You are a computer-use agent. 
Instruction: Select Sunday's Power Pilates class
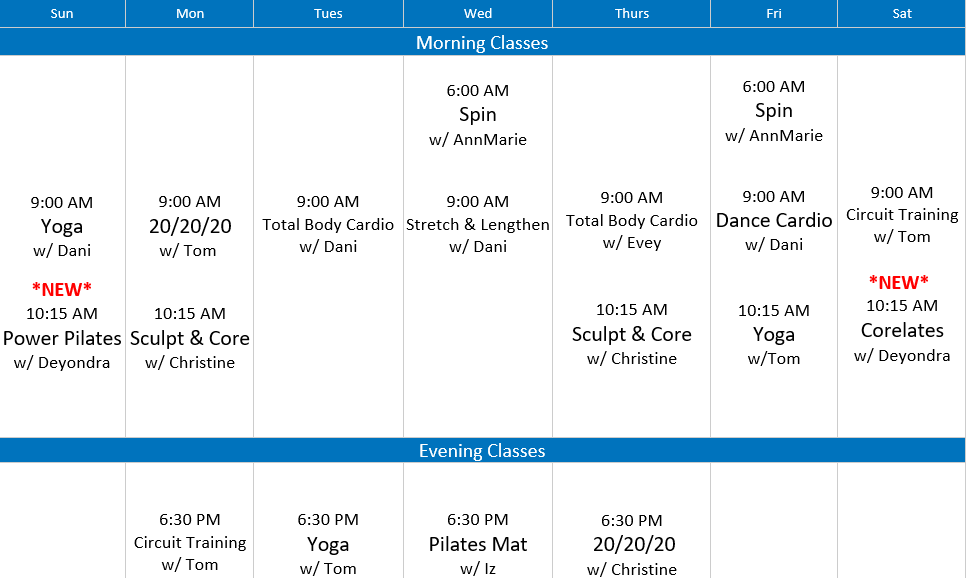pos(62,338)
